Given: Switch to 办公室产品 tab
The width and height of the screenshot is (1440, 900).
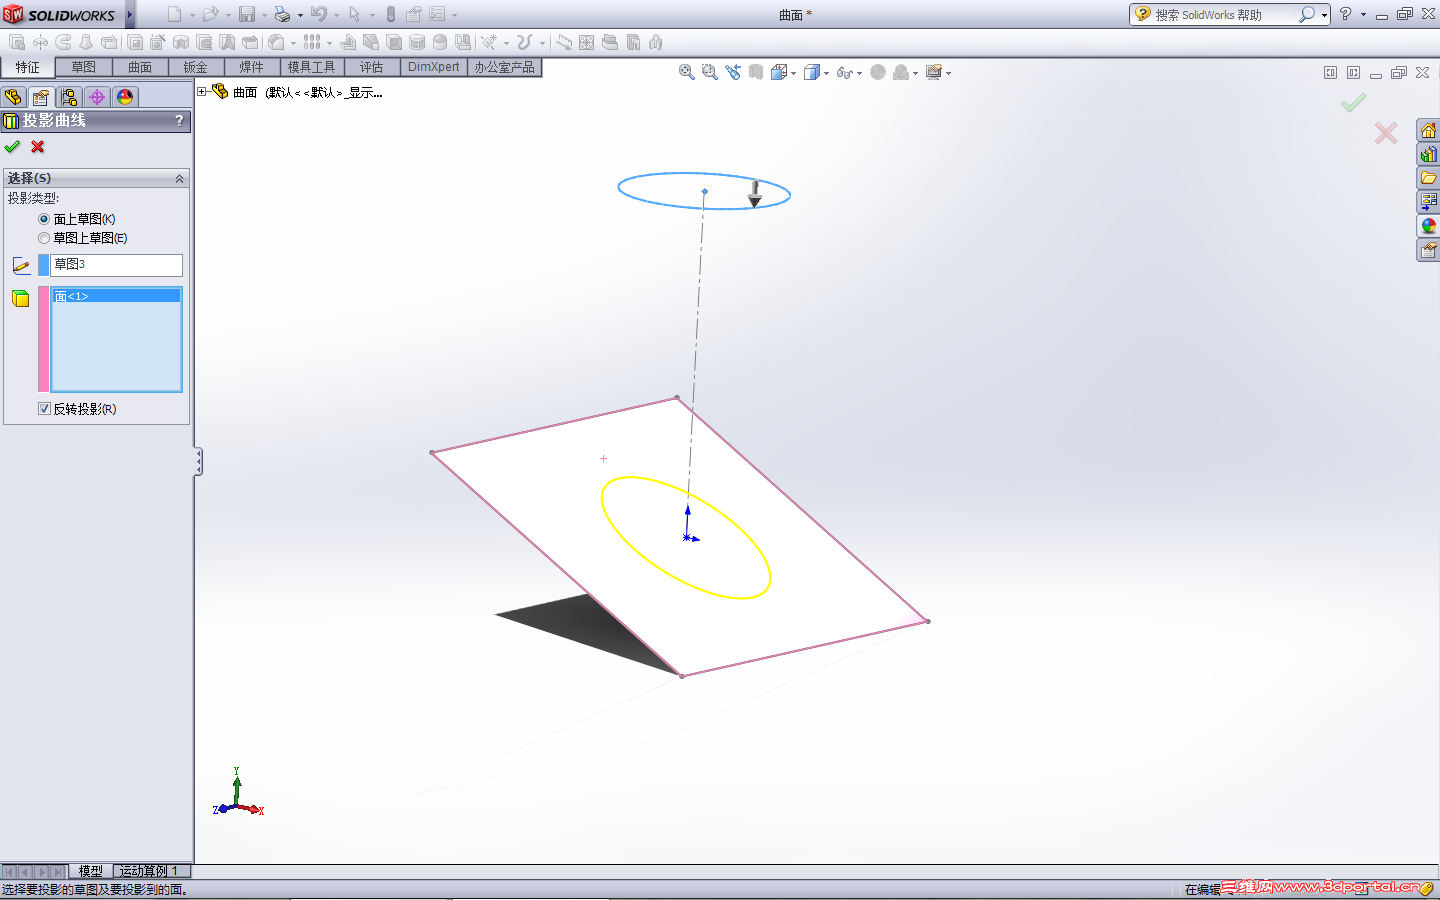Looking at the screenshot, I should [x=505, y=67].
